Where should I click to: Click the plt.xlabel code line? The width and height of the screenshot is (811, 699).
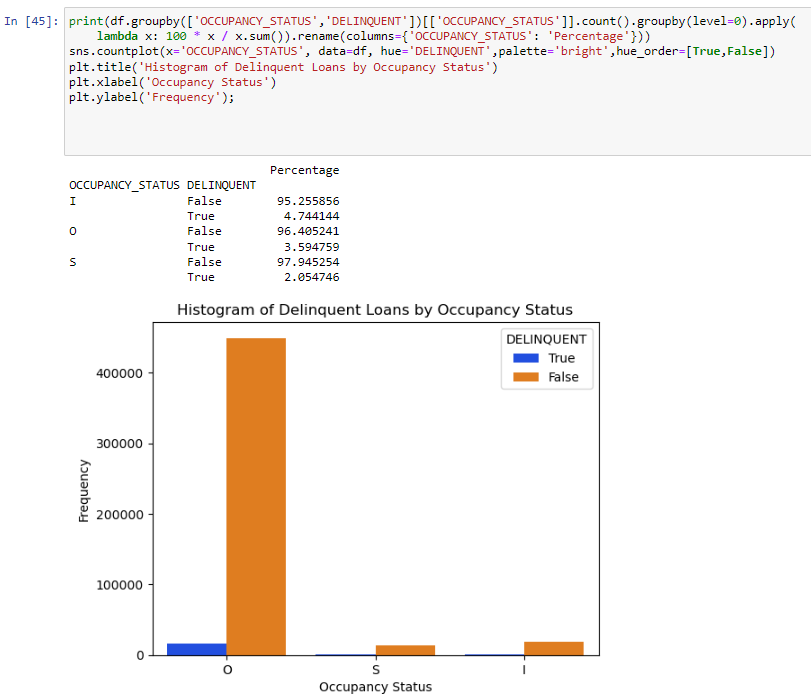[x=172, y=82]
